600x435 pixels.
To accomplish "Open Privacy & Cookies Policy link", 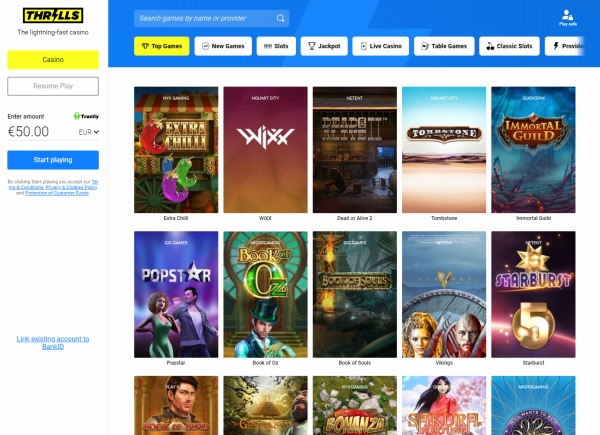I will (71, 187).
